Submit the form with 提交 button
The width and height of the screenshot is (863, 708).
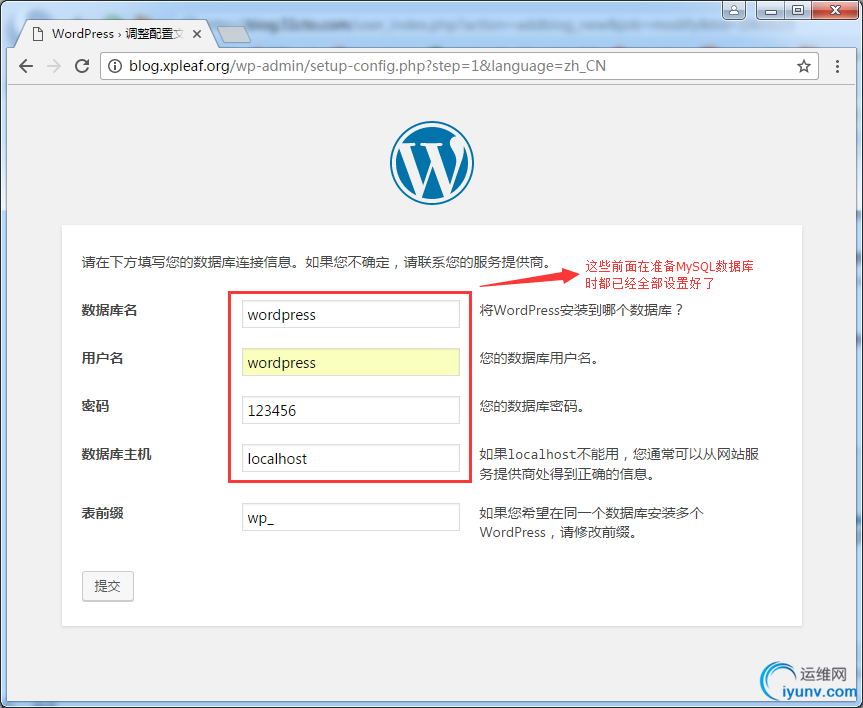tap(108, 586)
